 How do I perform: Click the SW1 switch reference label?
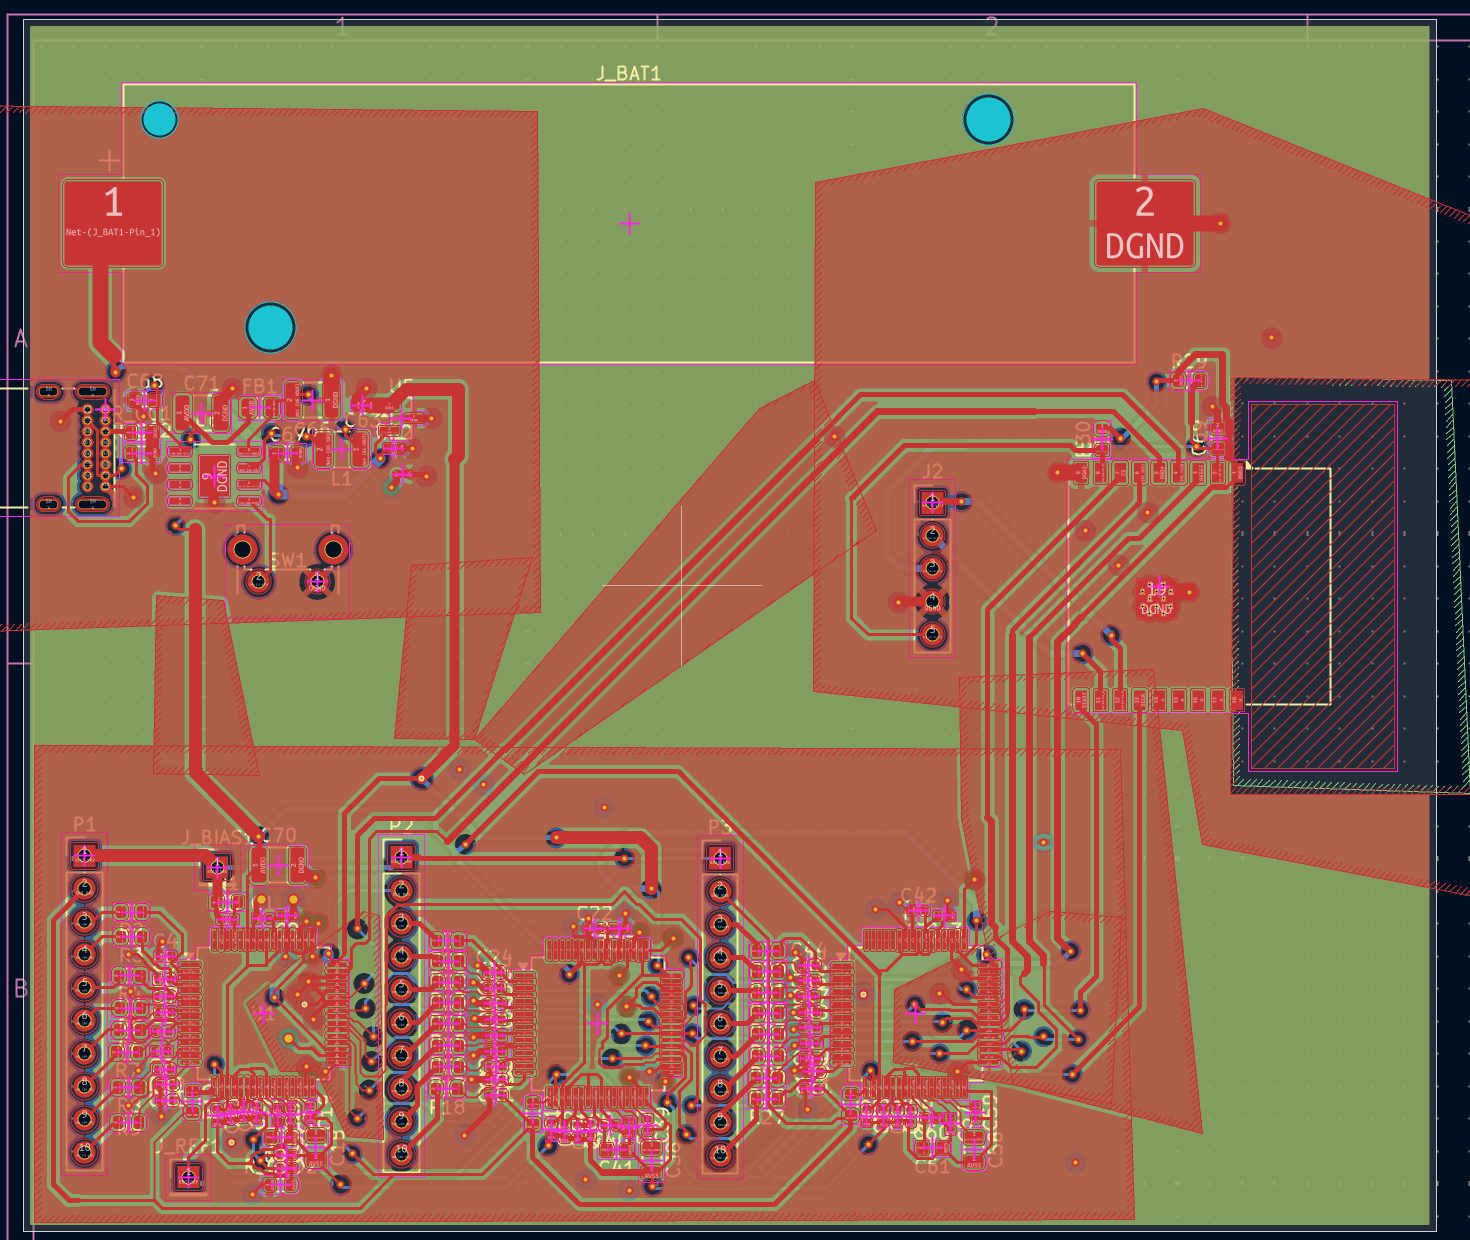coord(288,560)
